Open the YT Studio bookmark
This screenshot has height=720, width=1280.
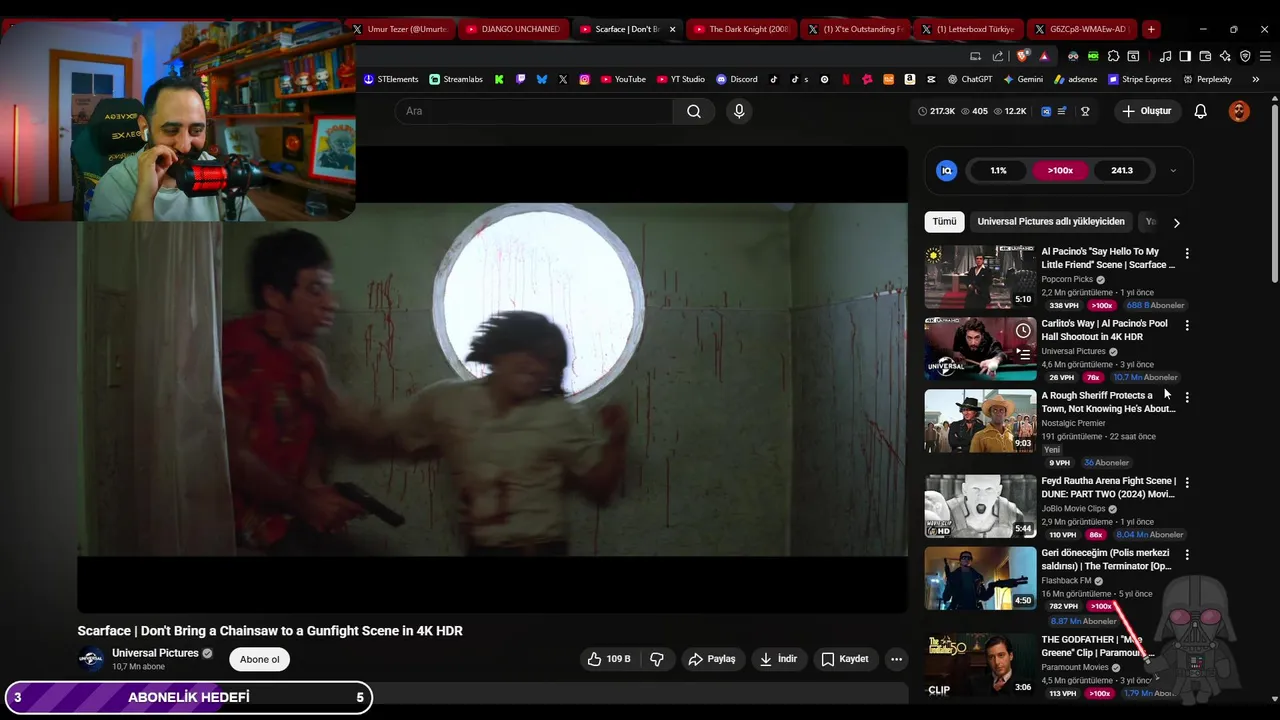681,79
